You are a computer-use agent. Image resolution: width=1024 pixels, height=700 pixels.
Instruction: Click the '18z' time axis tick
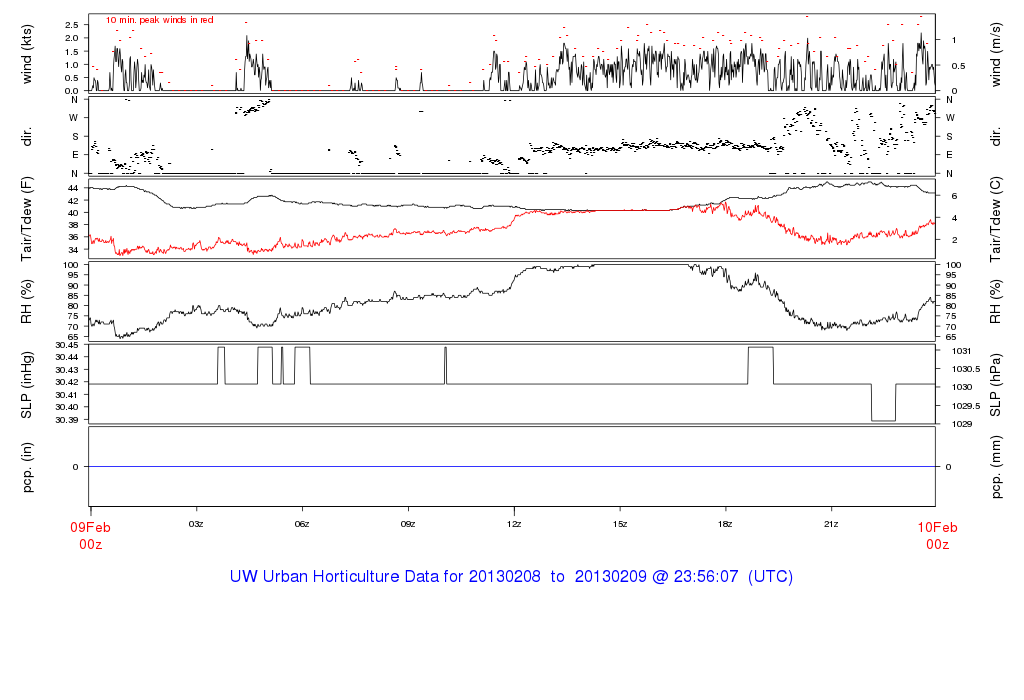725,524
